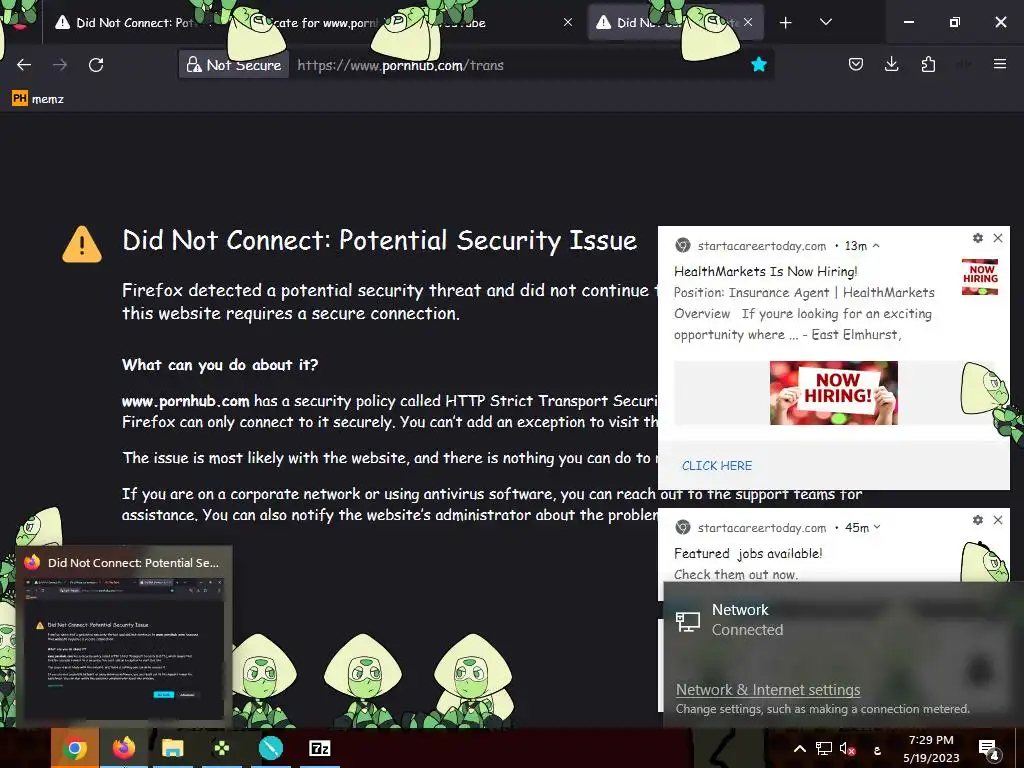Click the network tray icon
Image resolution: width=1024 pixels, height=768 pixels.
(x=824, y=748)
